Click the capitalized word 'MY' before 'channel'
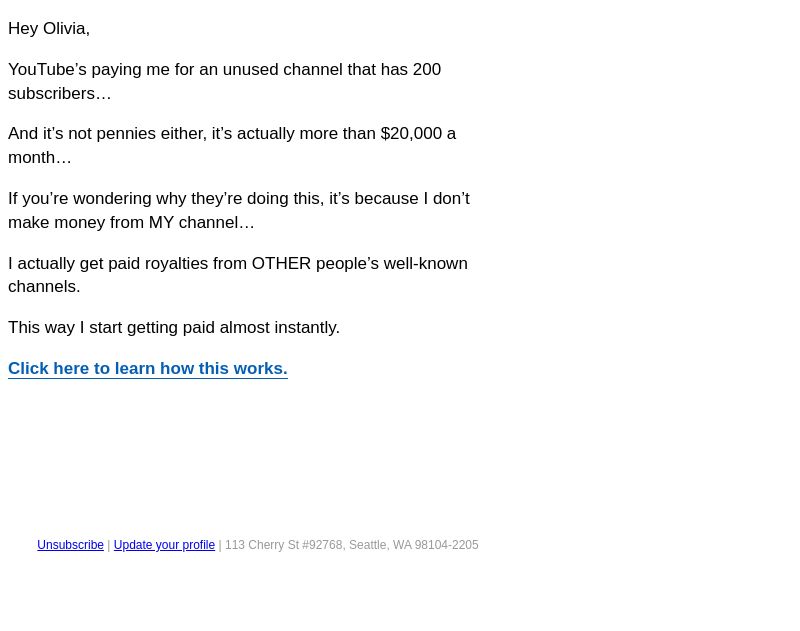This screenshot has height=631, width=800. [161, 222]
